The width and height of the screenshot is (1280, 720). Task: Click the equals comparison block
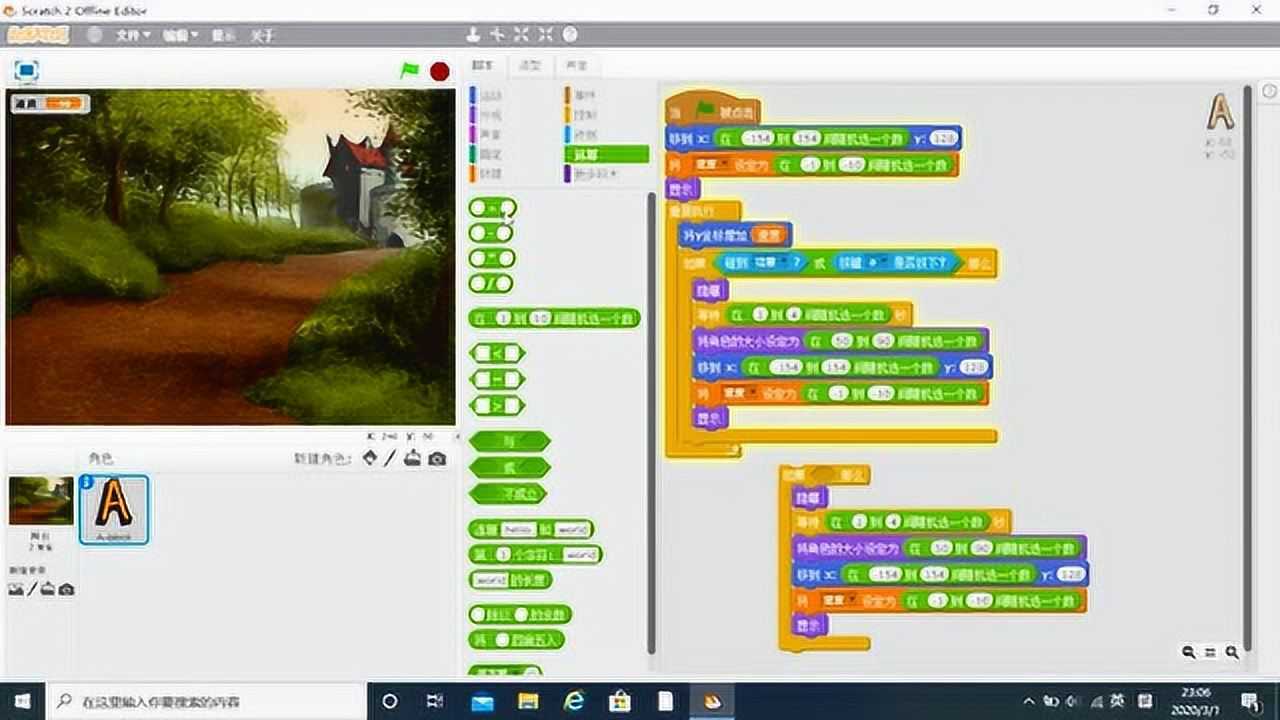[497, 380]
